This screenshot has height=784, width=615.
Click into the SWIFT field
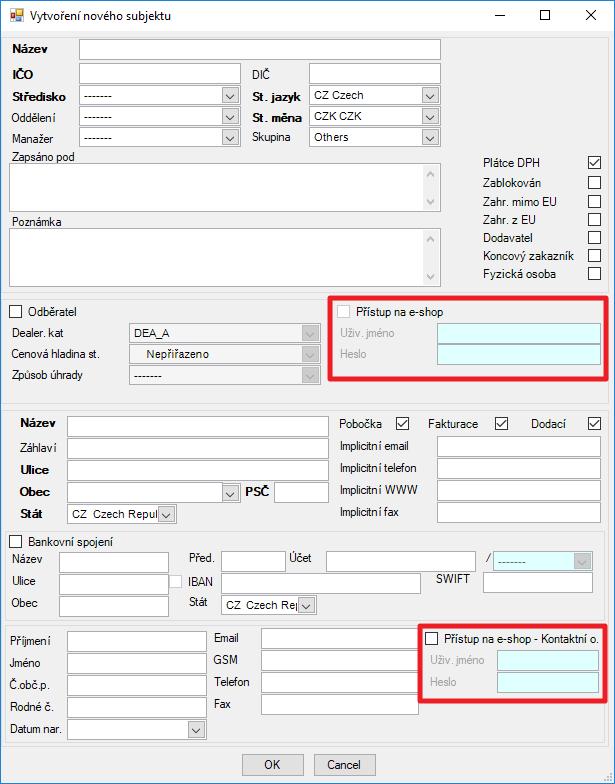pyautogui.click(x=538, y=583)
